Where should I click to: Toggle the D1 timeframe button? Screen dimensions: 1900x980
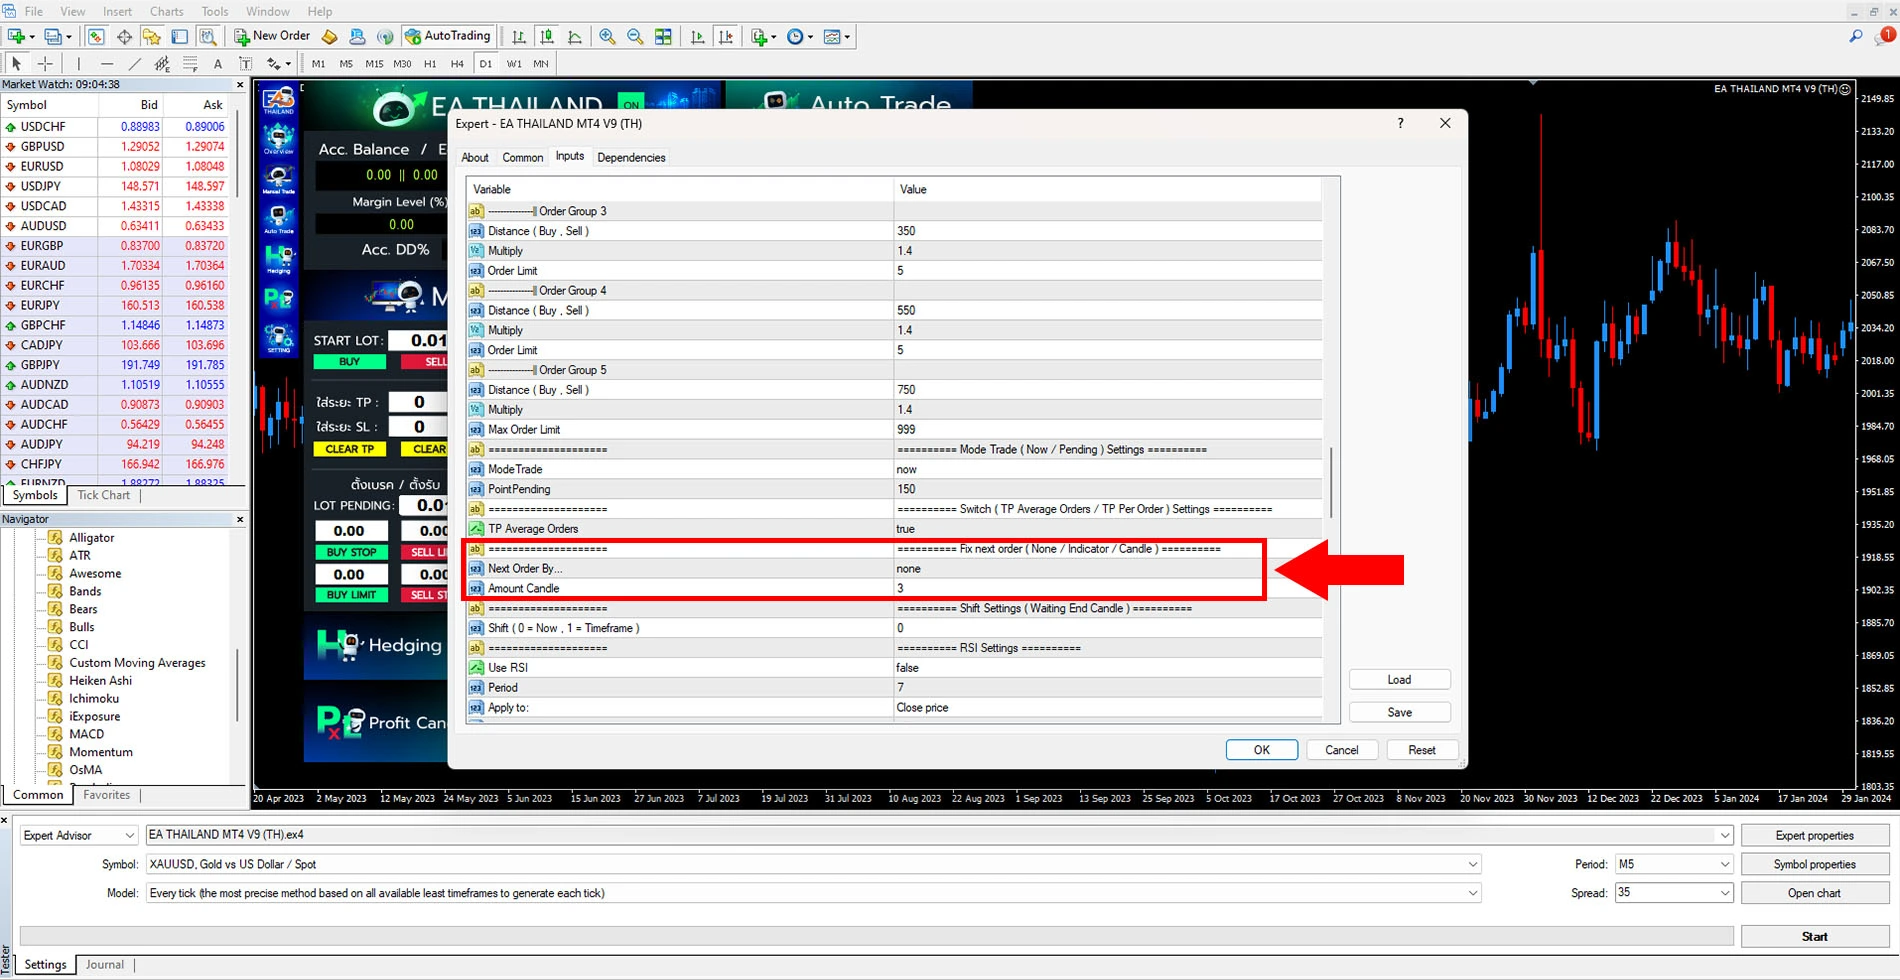pyautogui.click(x=485, y=64)
